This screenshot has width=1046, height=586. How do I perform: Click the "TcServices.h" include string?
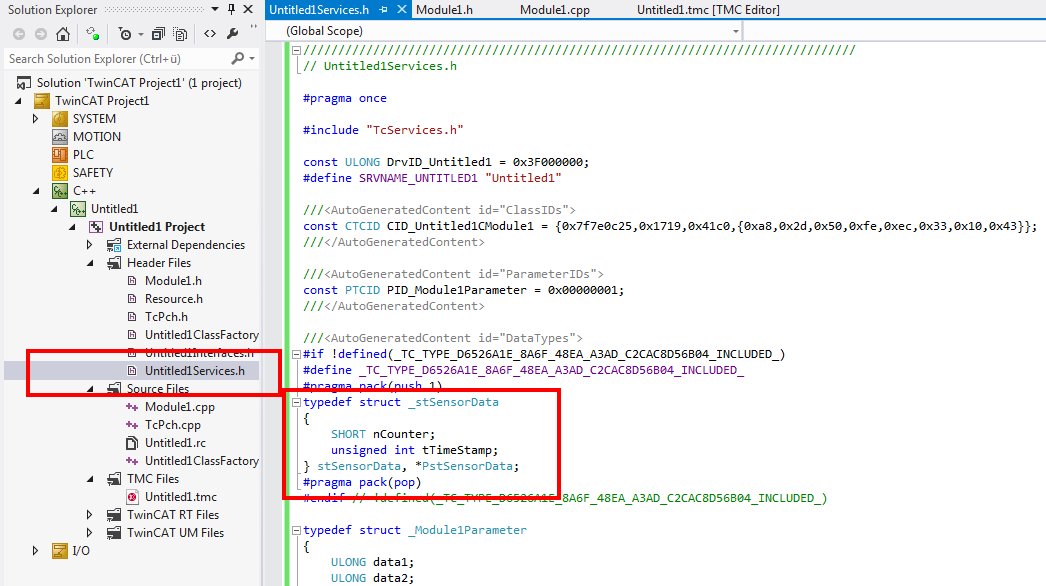(415, 130)
